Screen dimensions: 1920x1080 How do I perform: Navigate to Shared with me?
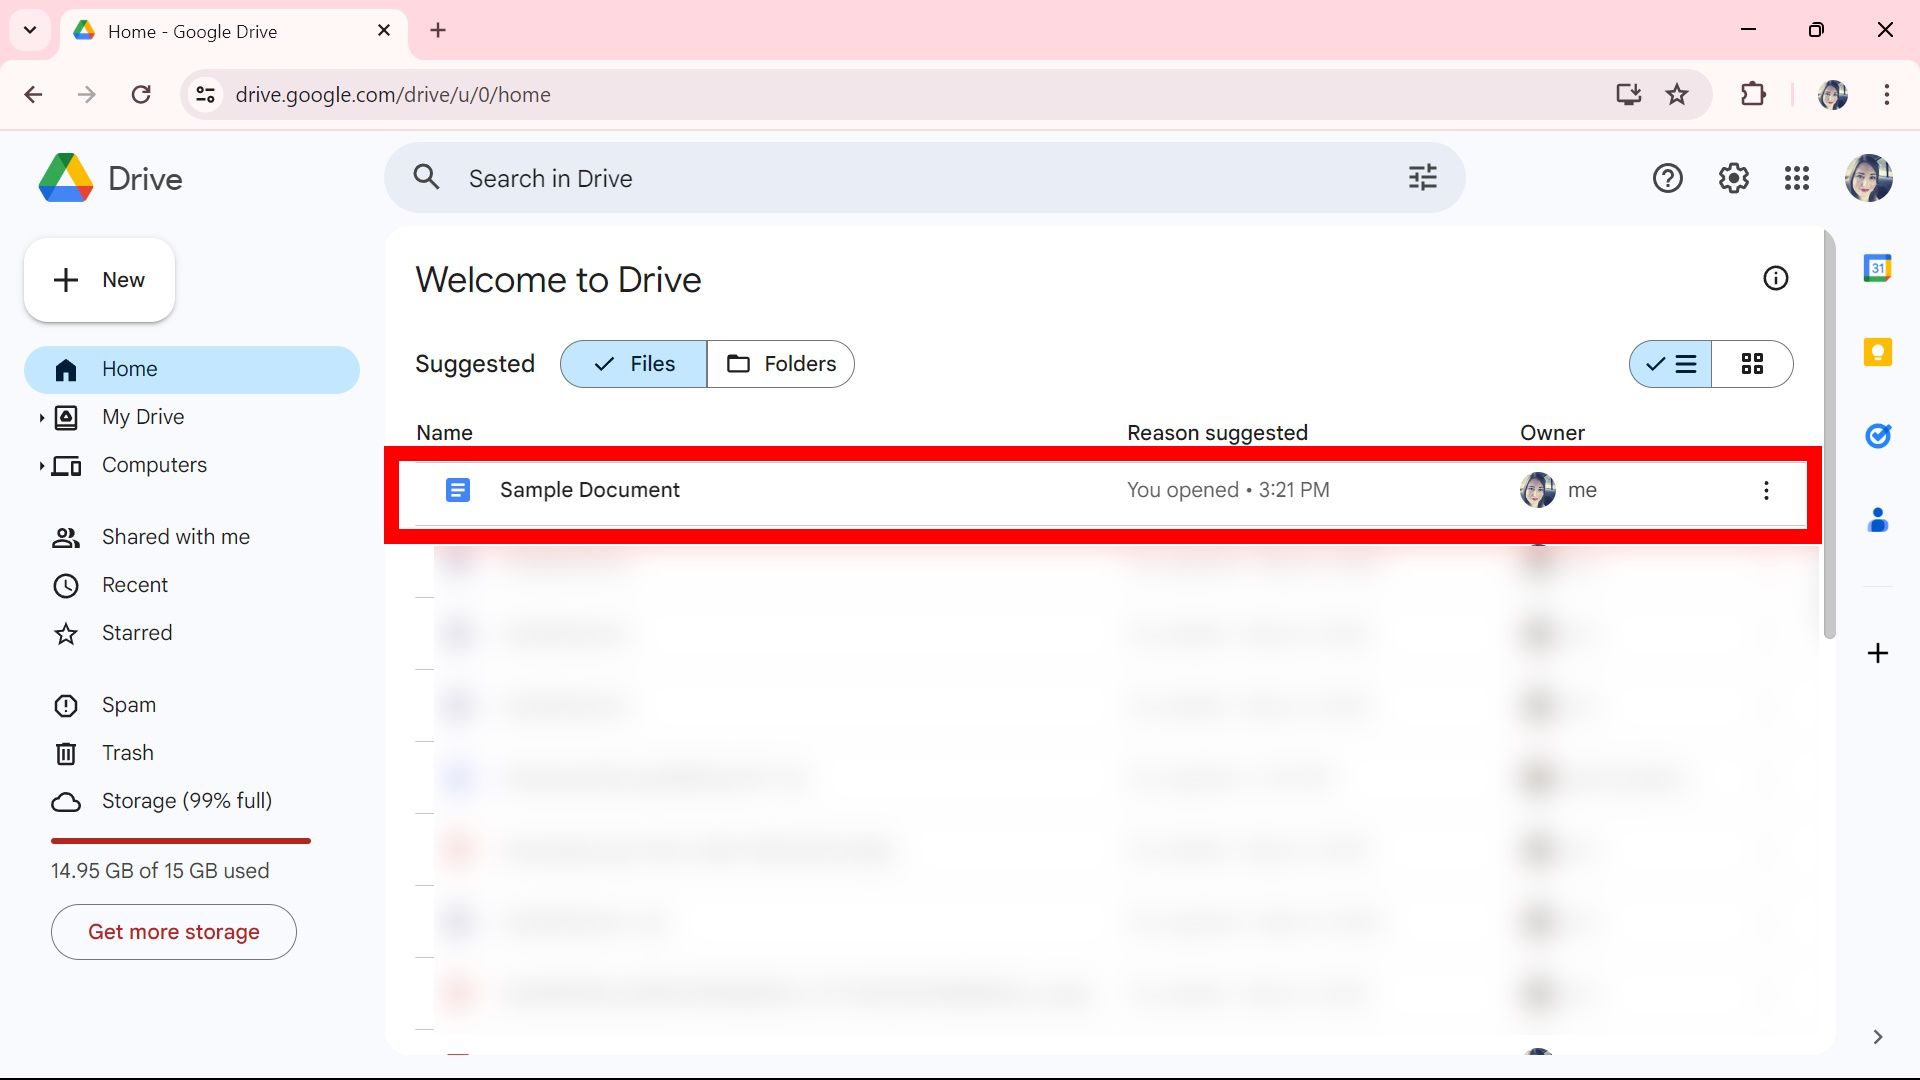click(177, 537)
